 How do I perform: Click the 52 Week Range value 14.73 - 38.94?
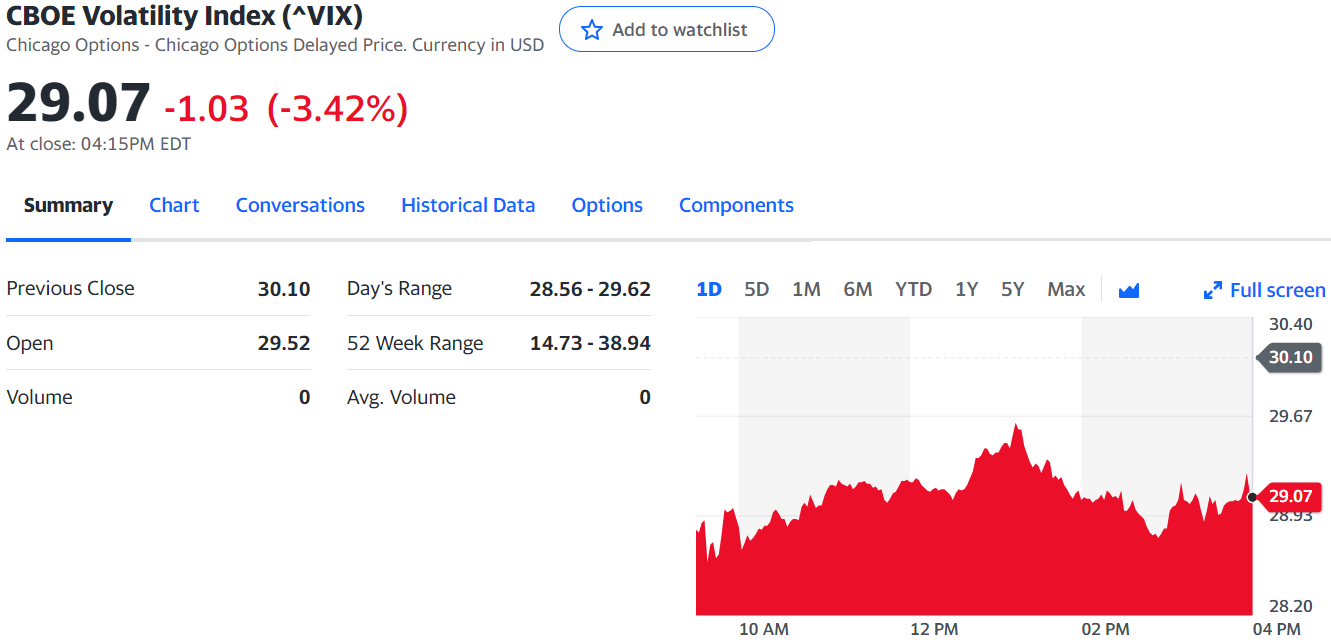(590, 343)
